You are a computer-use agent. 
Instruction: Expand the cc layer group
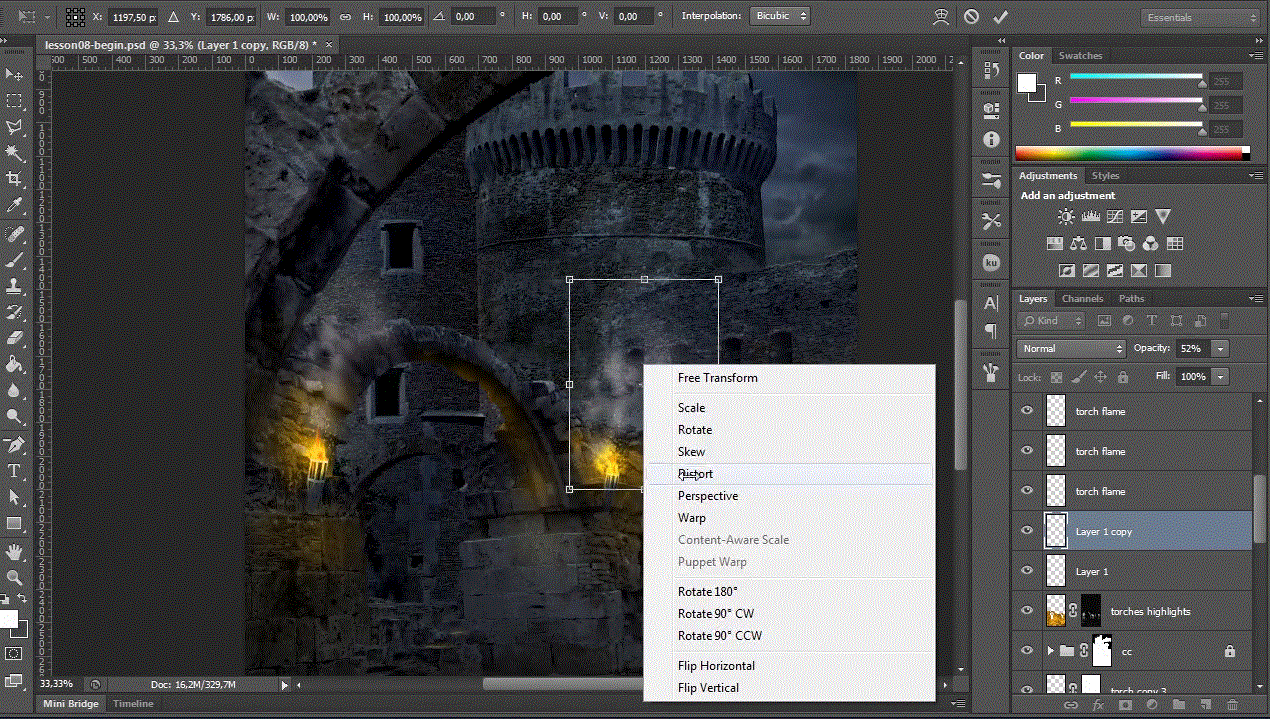pyautogui.click(x=1050, y=651)
